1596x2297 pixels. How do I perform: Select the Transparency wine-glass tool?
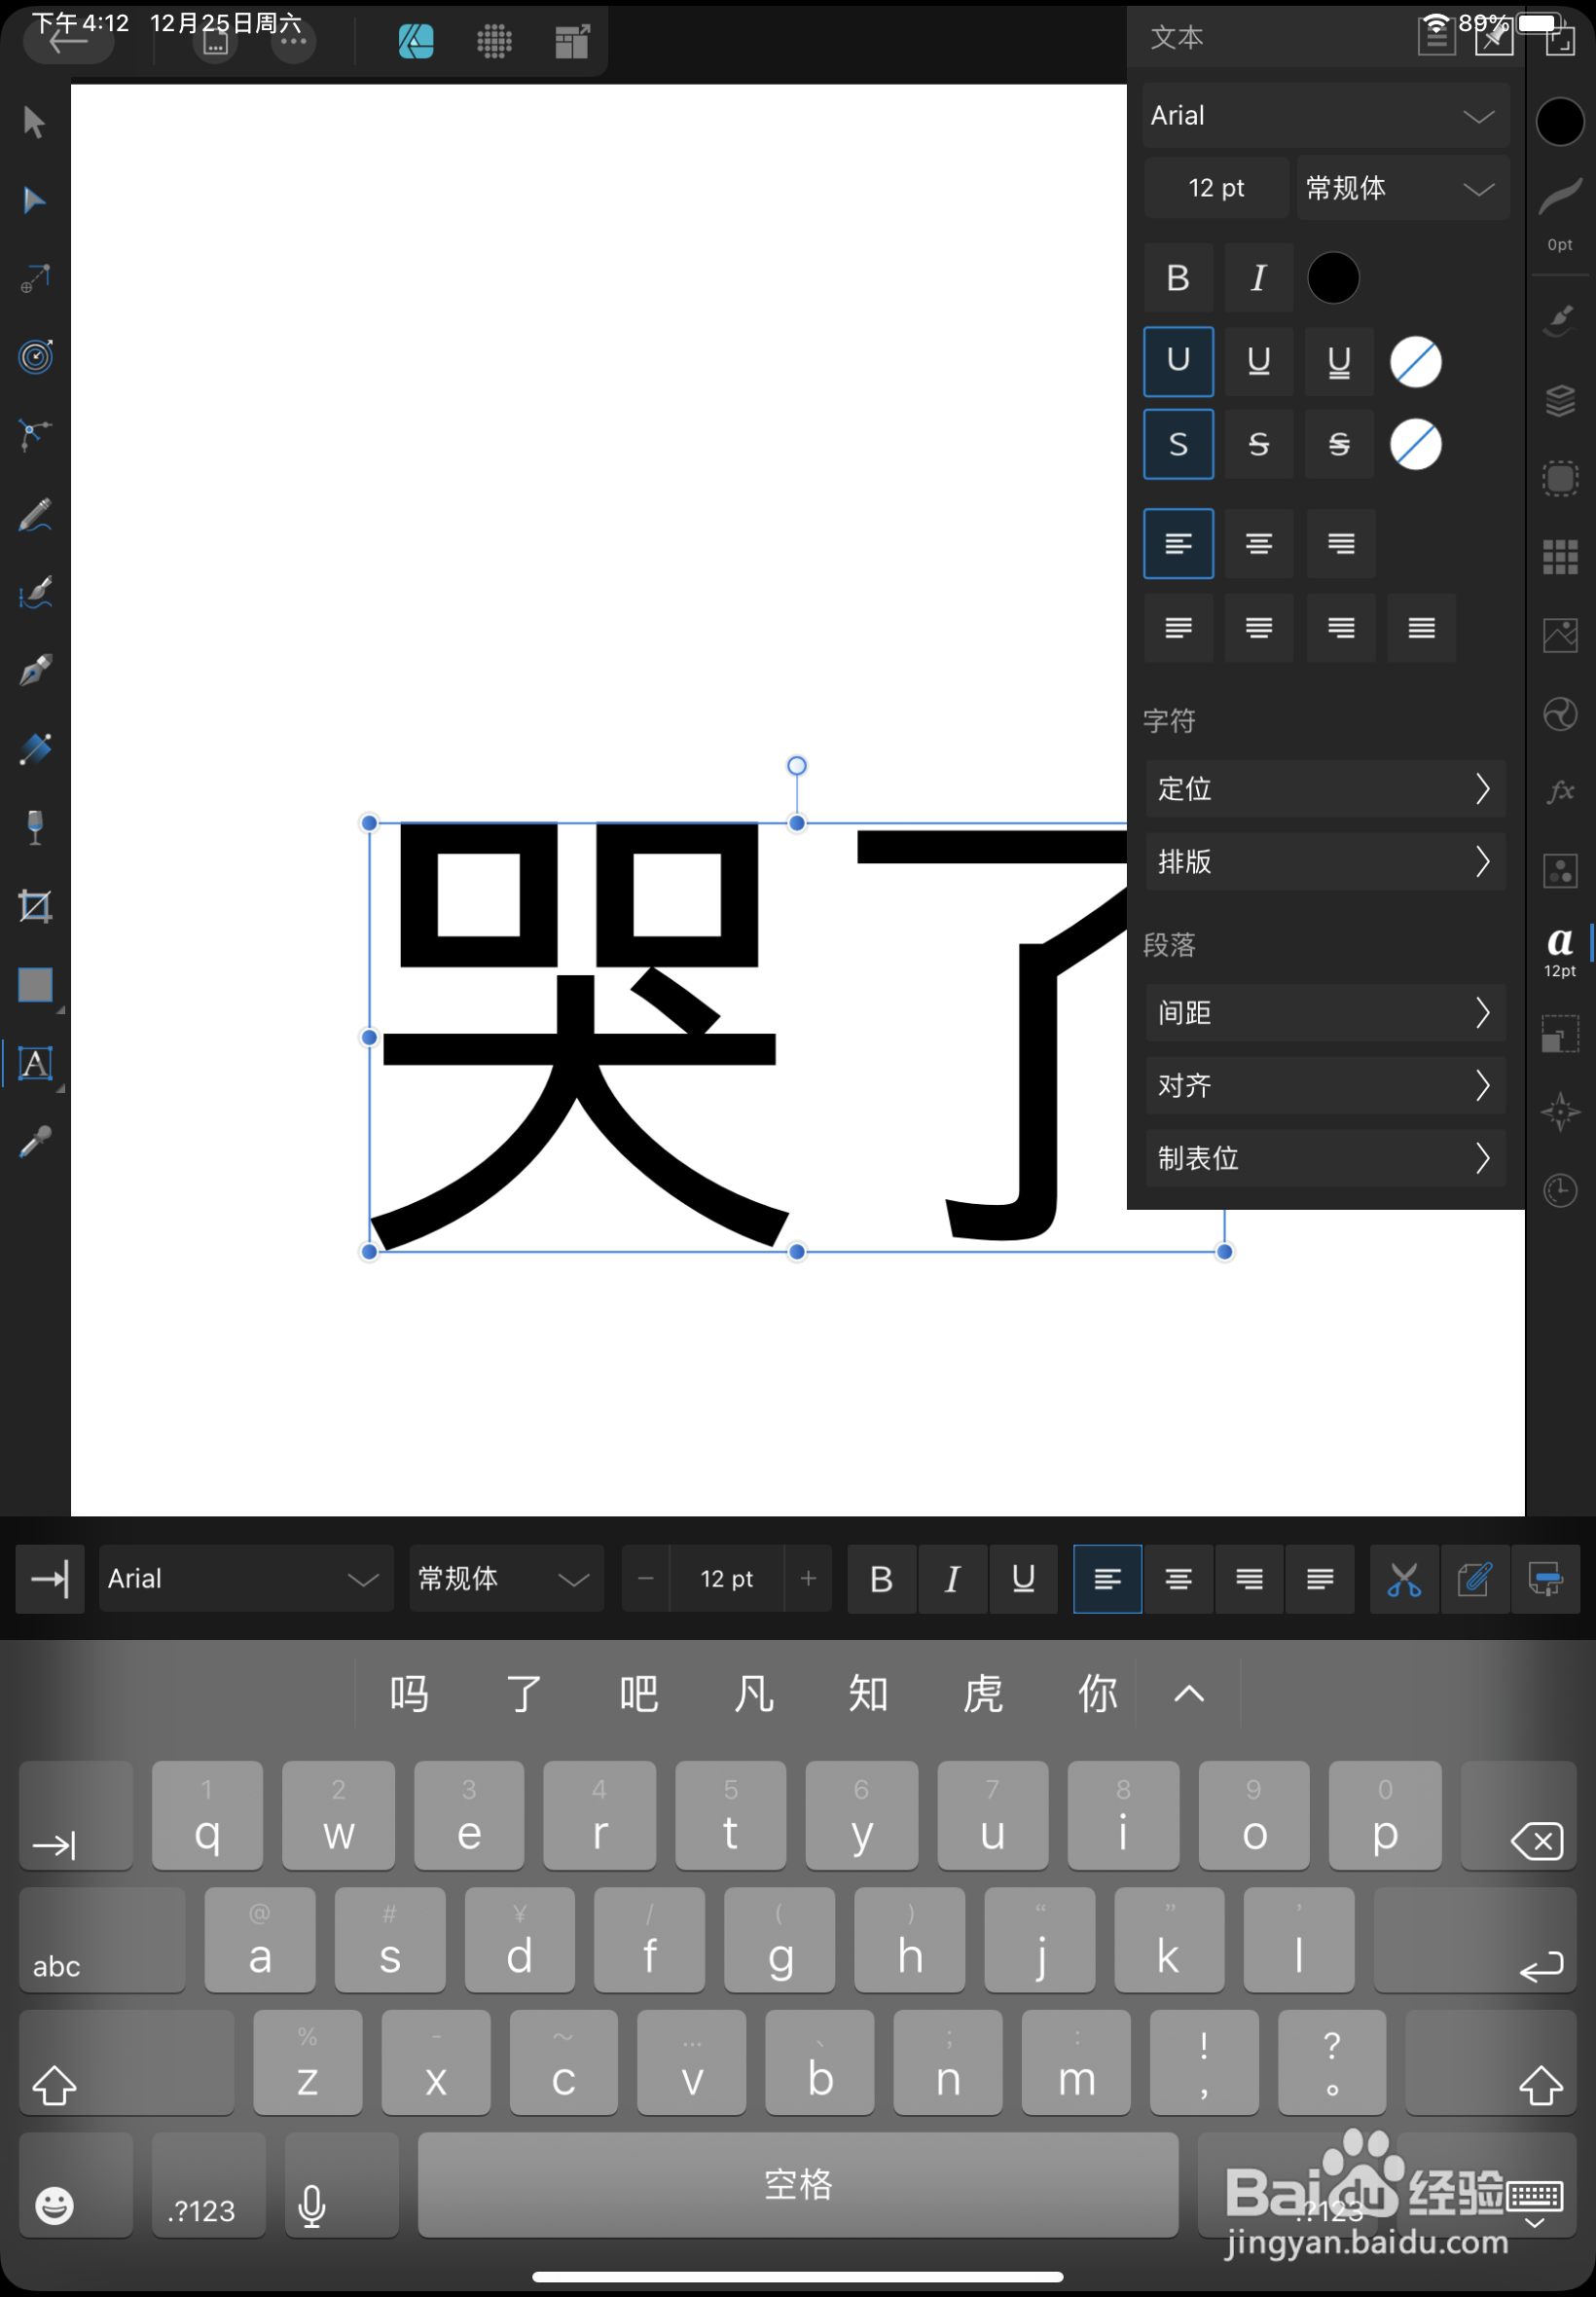pos(35,828)
